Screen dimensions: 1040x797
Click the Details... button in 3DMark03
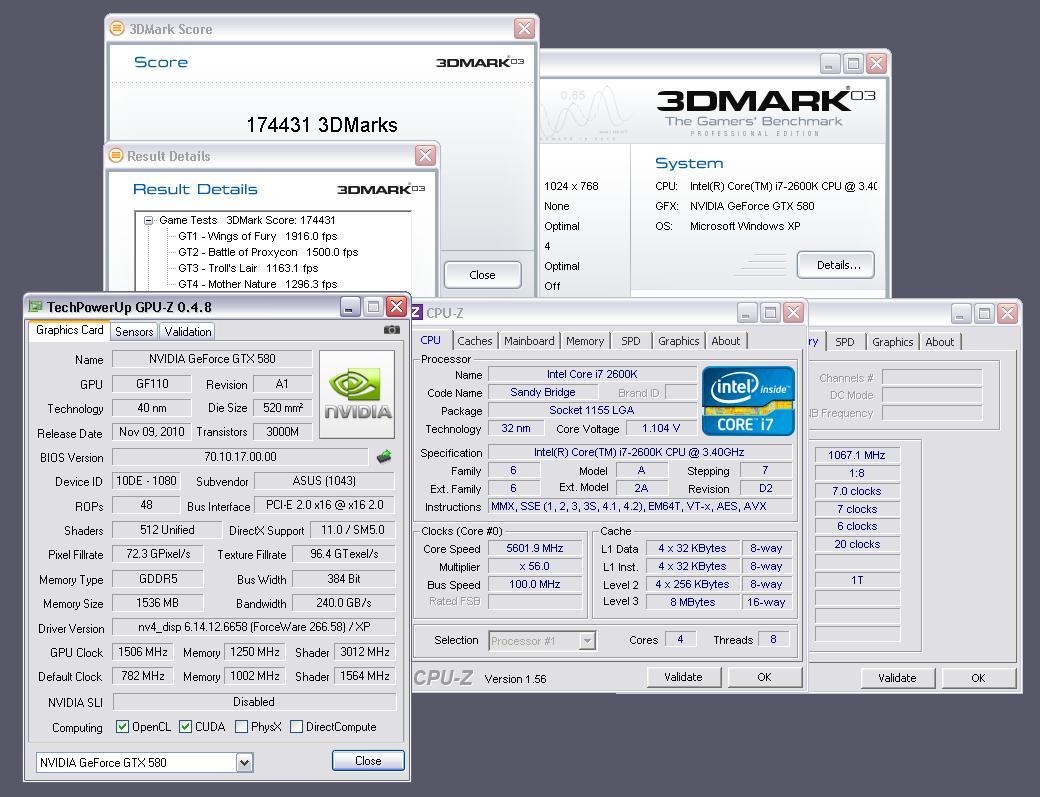coord(836,265)
